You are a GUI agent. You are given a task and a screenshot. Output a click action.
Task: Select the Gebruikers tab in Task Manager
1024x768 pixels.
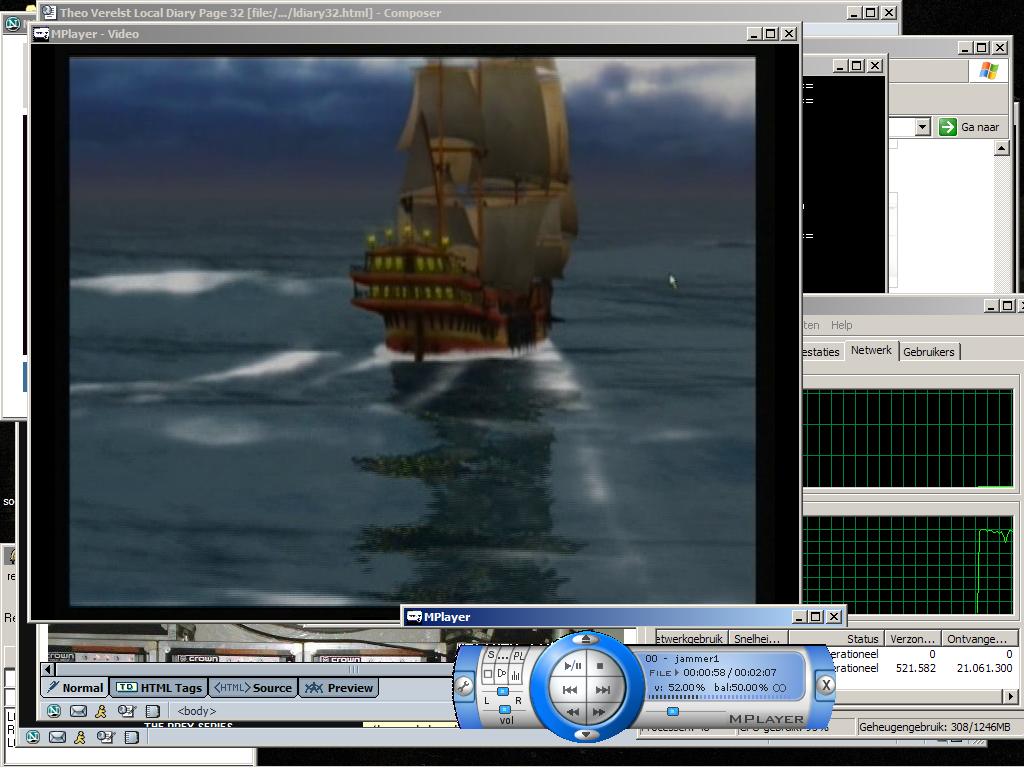point(929,351)
